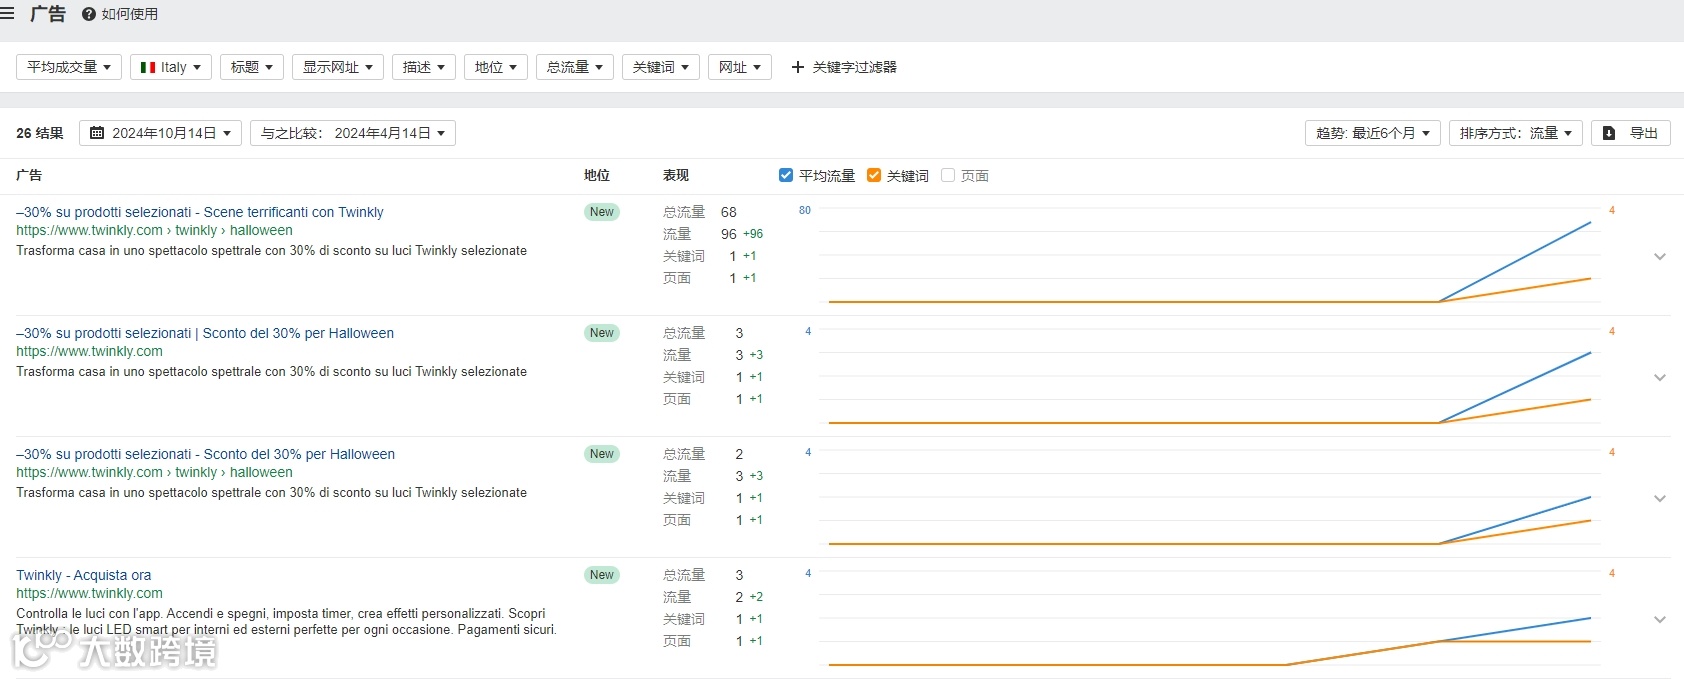Expand the Twinkly - Acquista ora ad row
This screenshot has height=679, width=1684.
(x=1660, y=620)
